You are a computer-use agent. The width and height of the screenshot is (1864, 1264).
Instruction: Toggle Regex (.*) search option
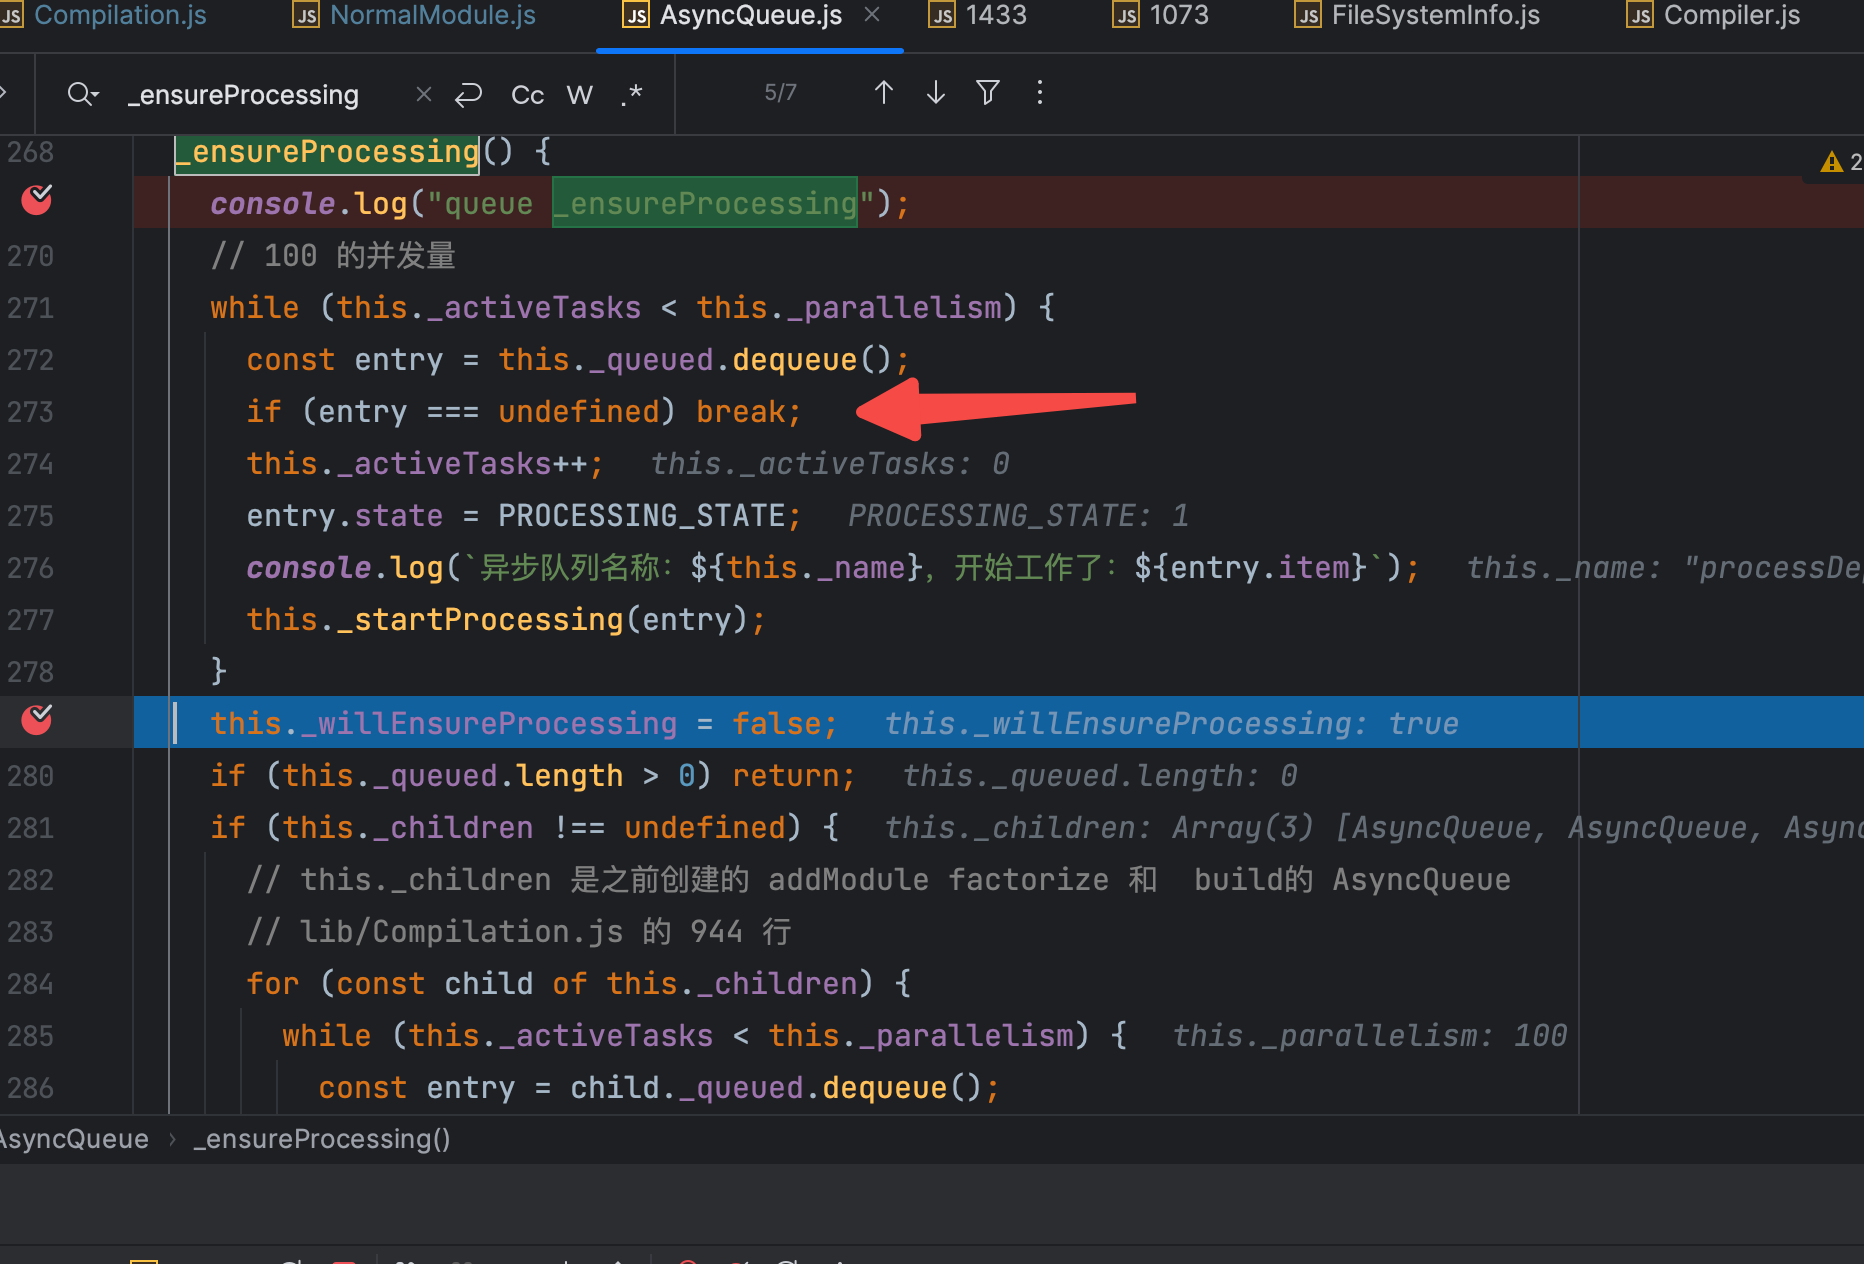pyautogui.click(x=631, y=94)
